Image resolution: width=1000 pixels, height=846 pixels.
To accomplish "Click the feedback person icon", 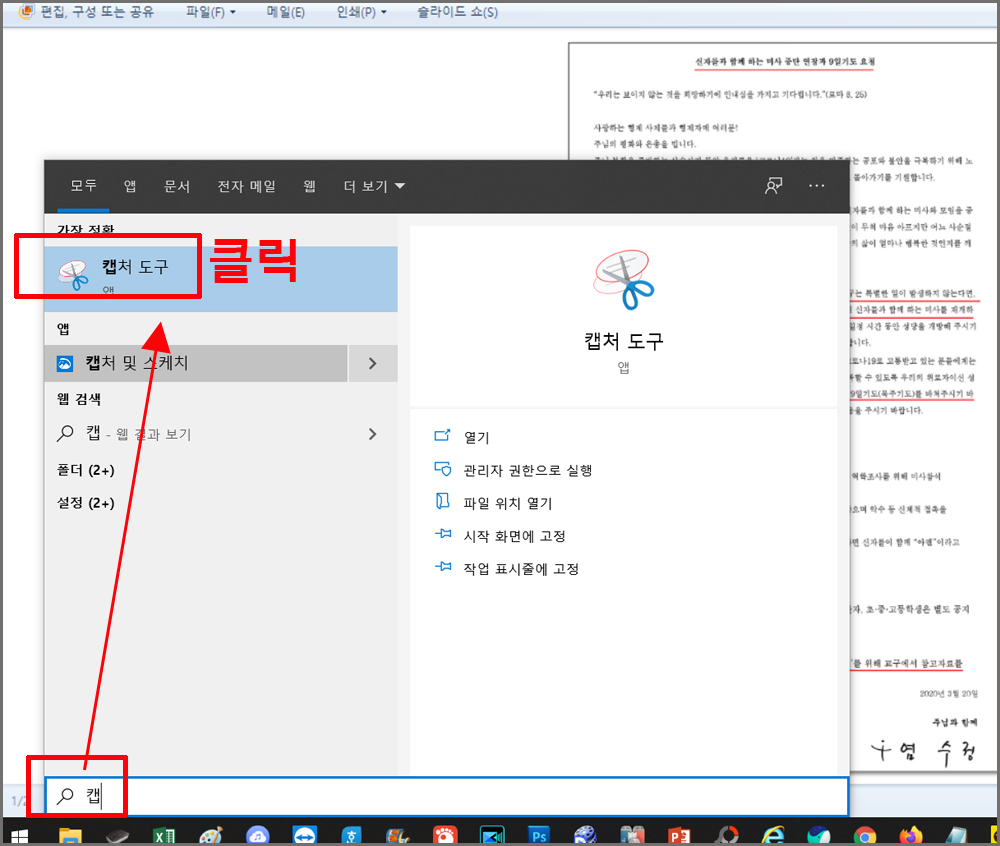I will (x=773, y=186).
